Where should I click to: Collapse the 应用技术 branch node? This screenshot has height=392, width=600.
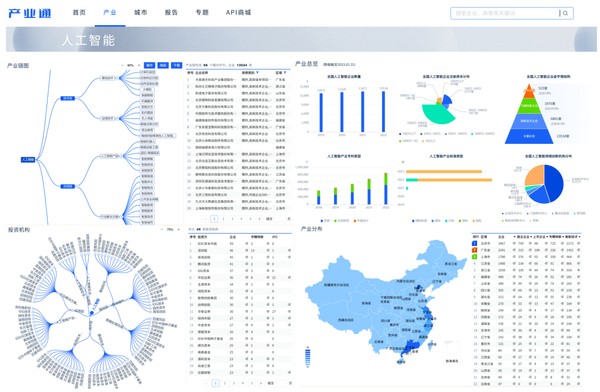tap(116, 118)
